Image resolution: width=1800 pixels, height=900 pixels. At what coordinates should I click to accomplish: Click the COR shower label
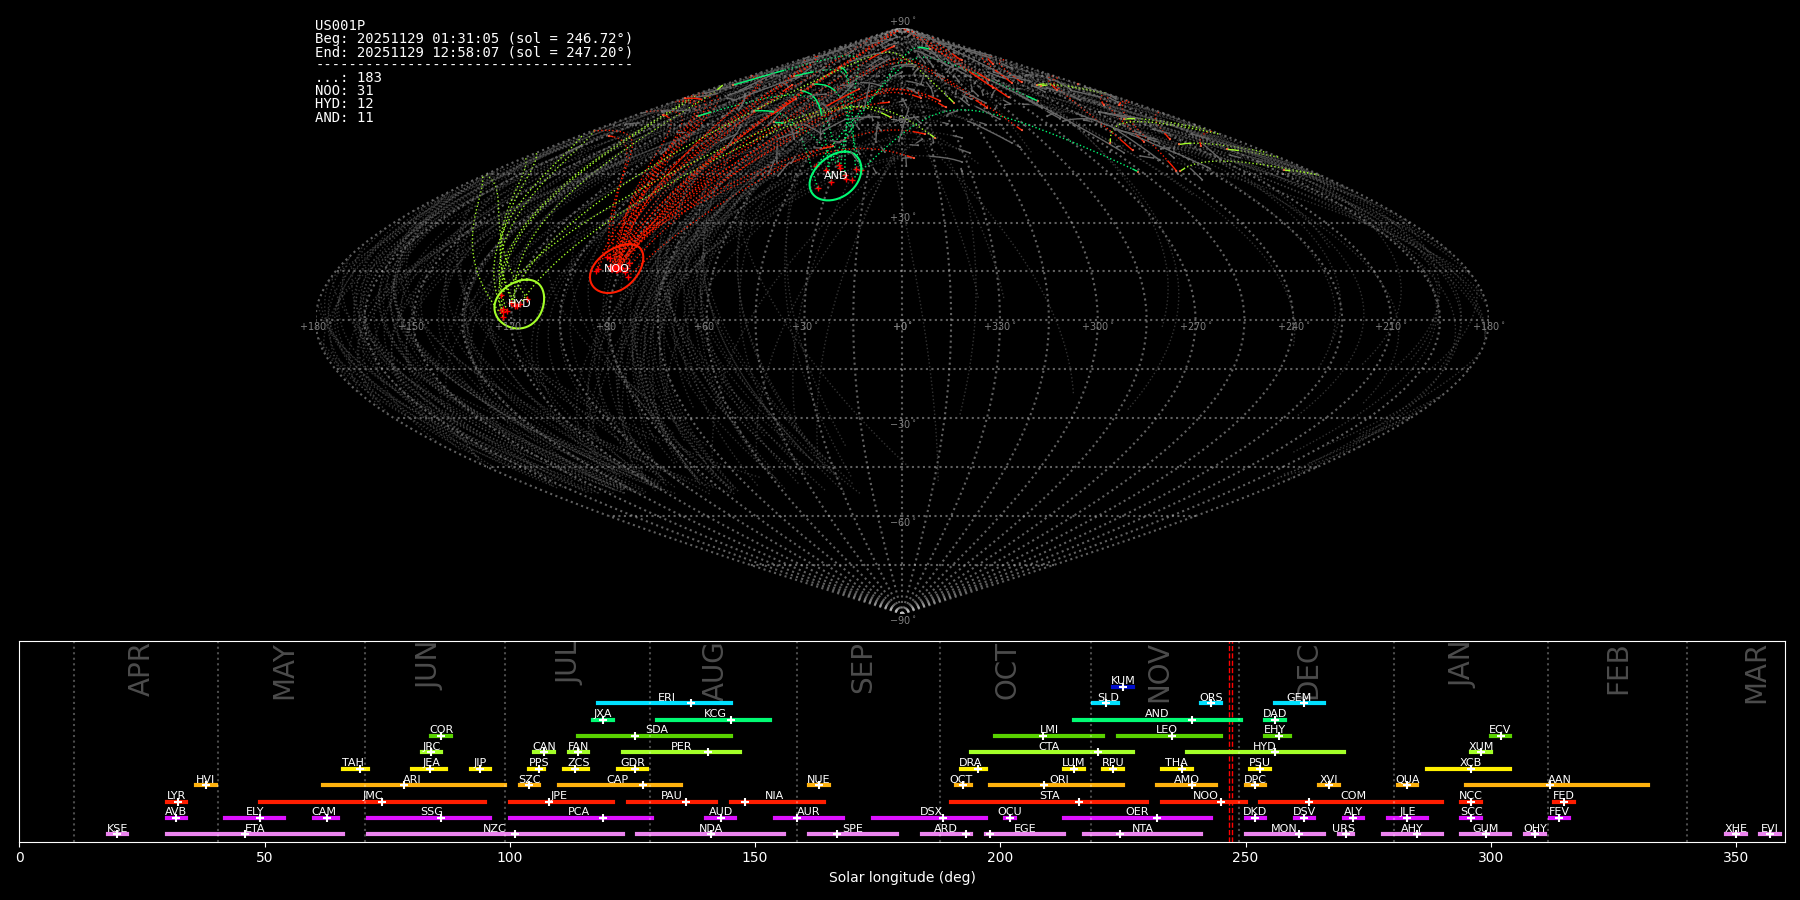(441, 730)
